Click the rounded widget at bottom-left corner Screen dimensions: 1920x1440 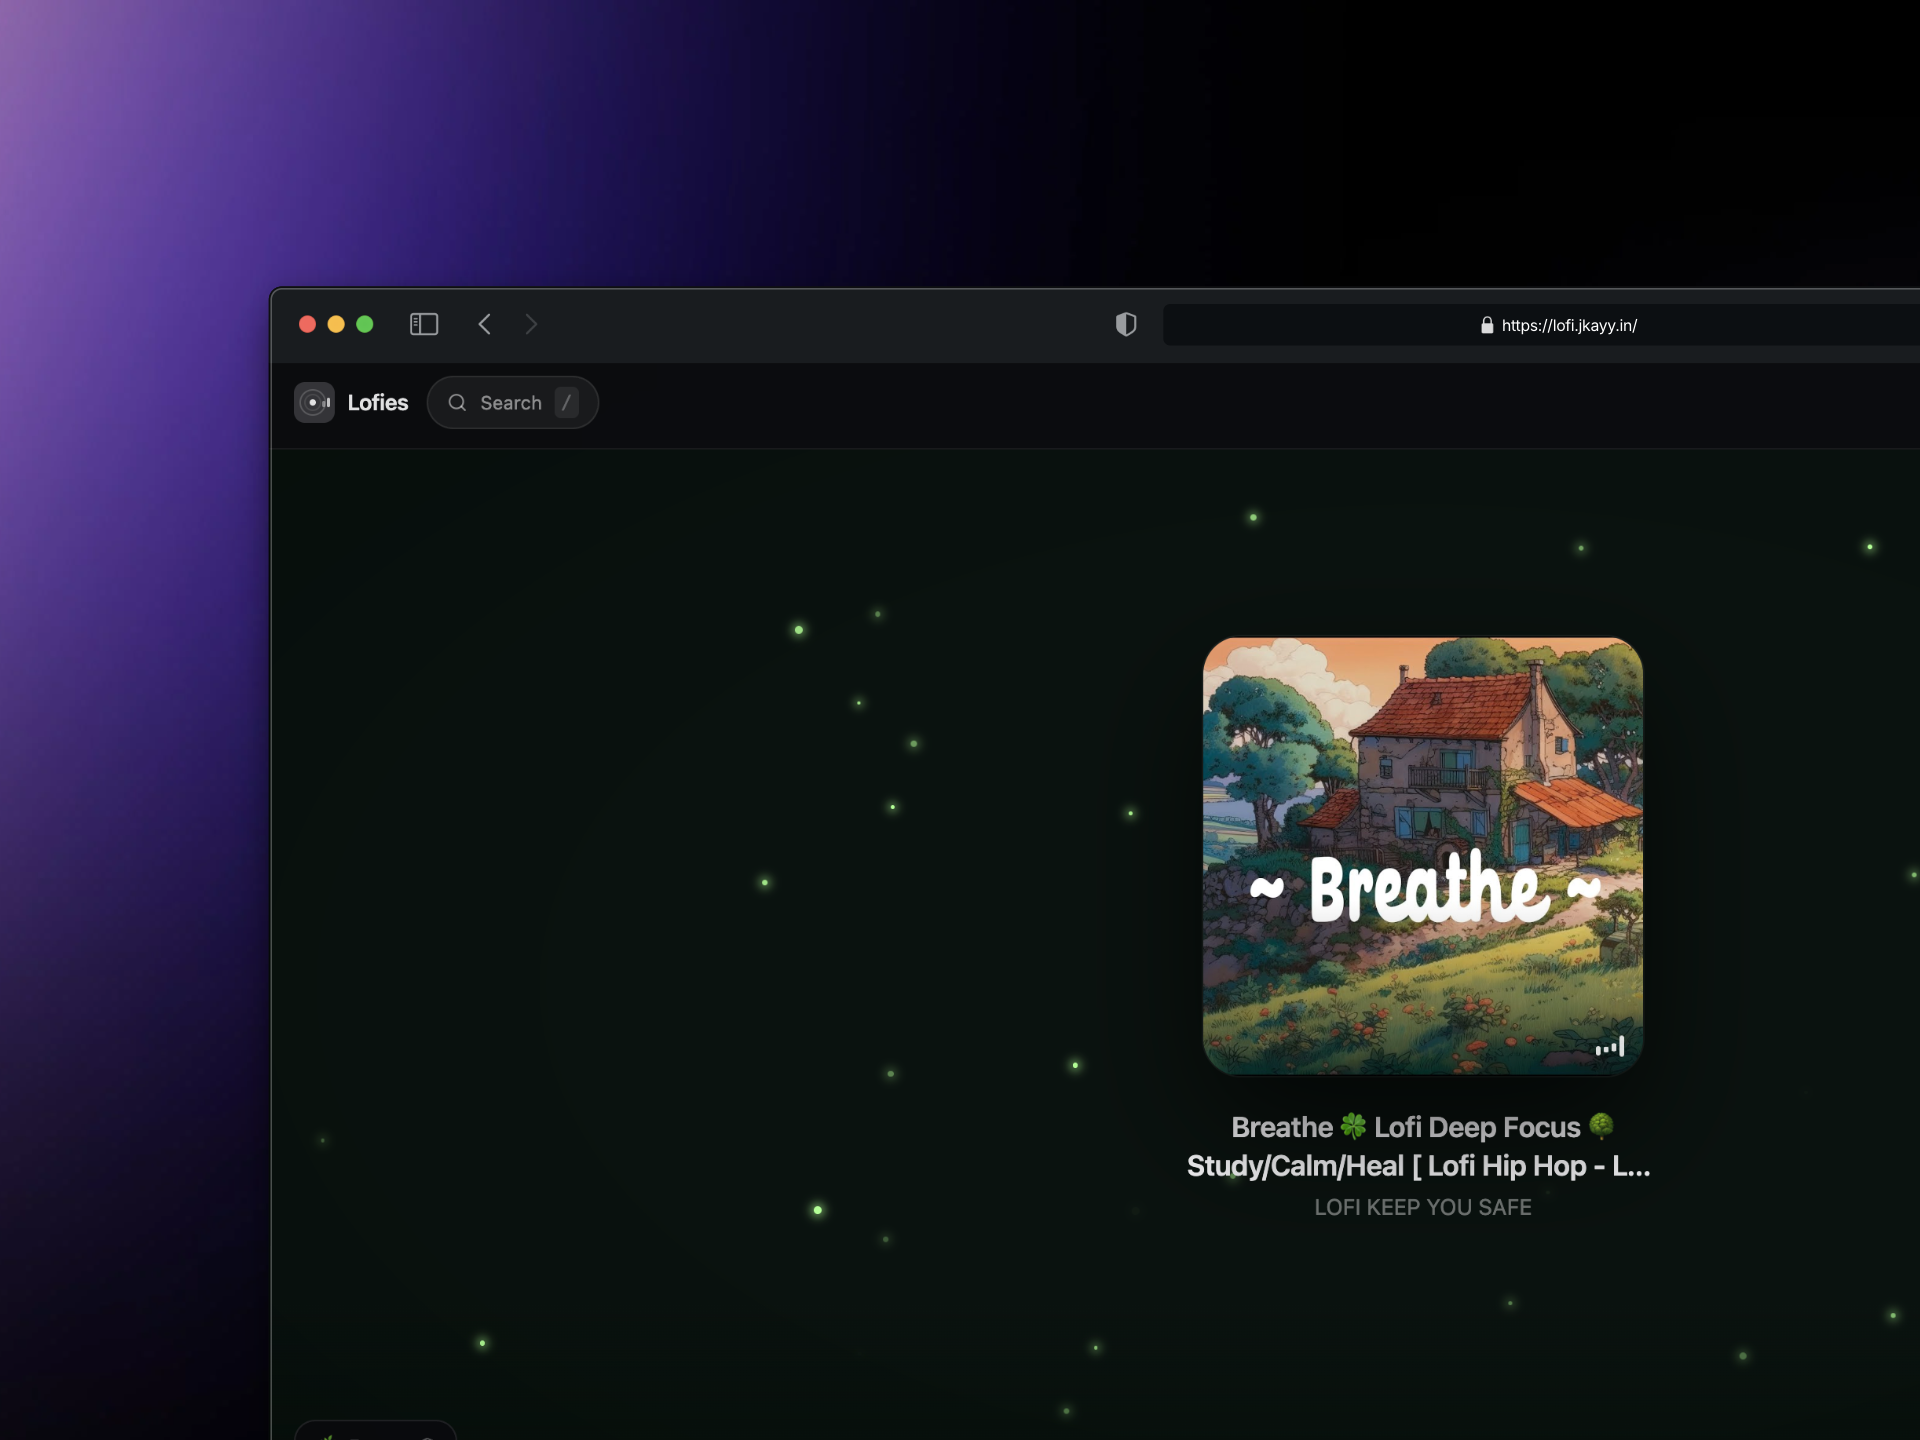pyautogui.click(x=375, y=1431)
